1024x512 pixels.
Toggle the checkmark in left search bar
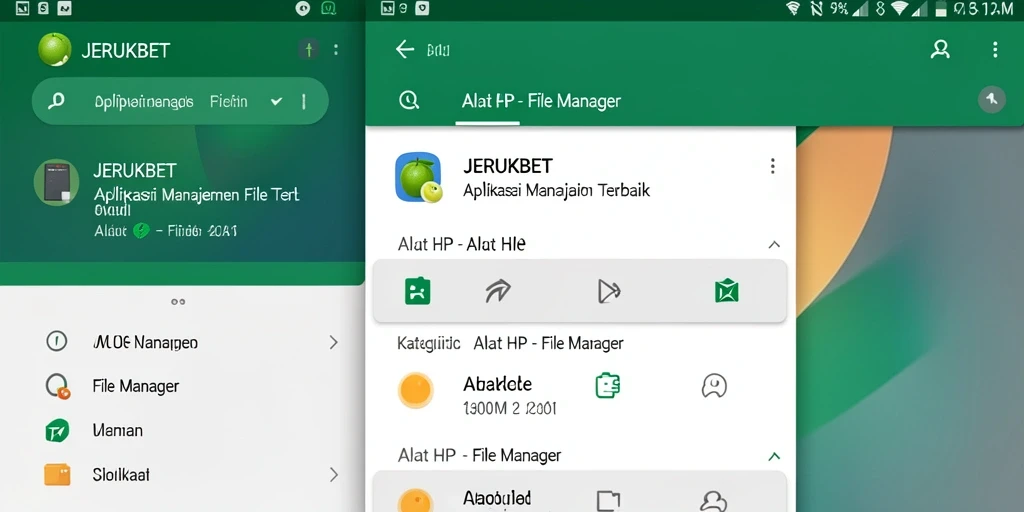[276, 101]
